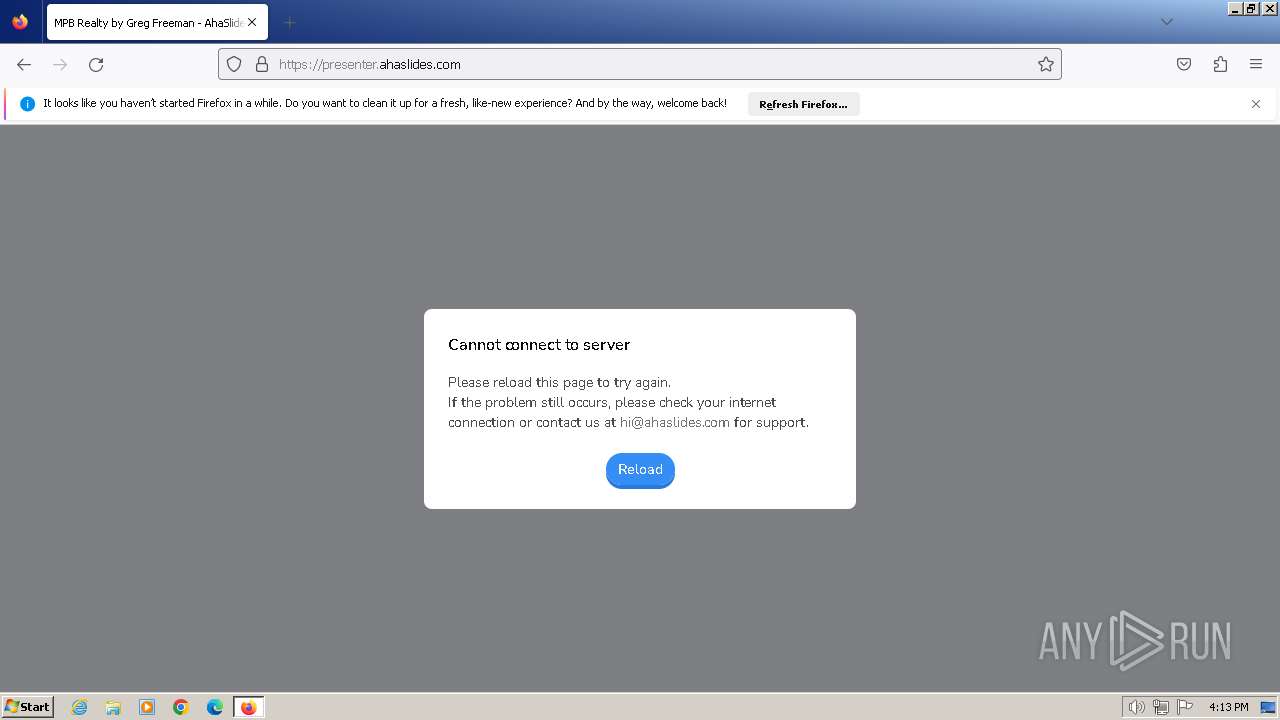The image size is (1280, 720).
Task: Click the Refresh Firefox… button
Action: pyautogui.click(x=803, y=104)
